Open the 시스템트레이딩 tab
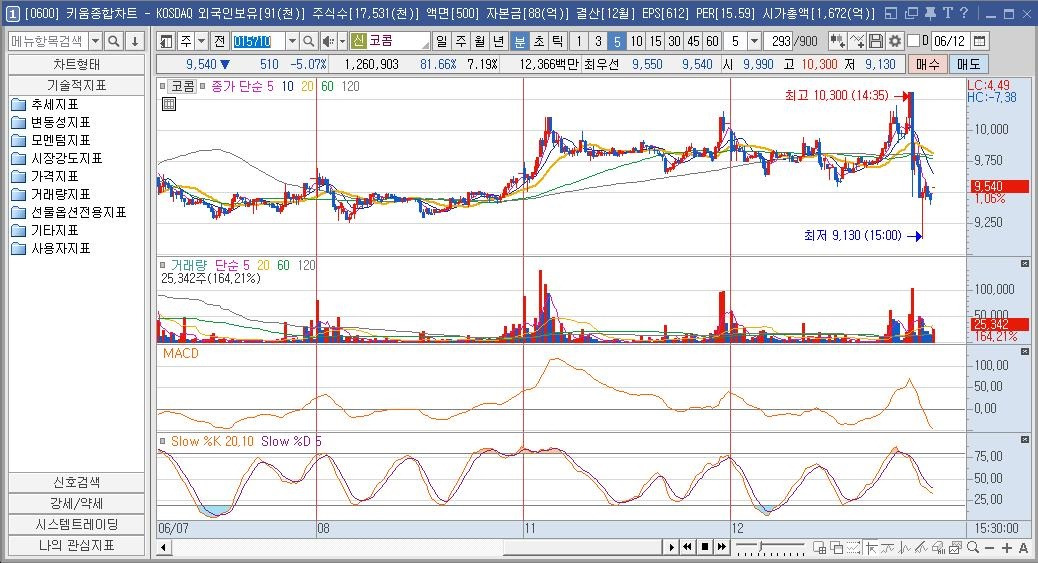The width and height of the screenshot is (1038, 563). (76, 525)
